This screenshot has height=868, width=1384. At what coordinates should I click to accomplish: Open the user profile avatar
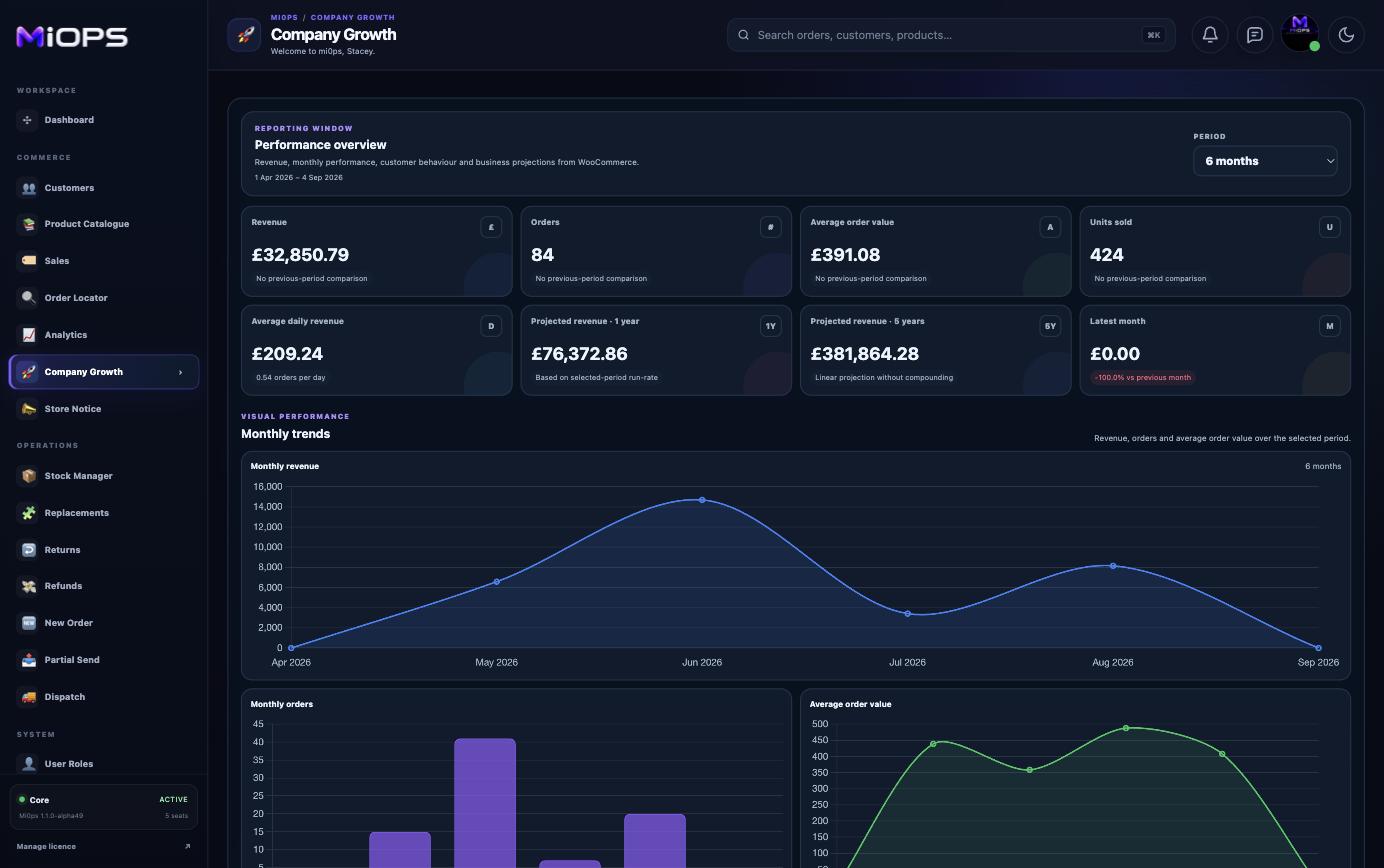pyautogui.click(x=1300, y=33)
